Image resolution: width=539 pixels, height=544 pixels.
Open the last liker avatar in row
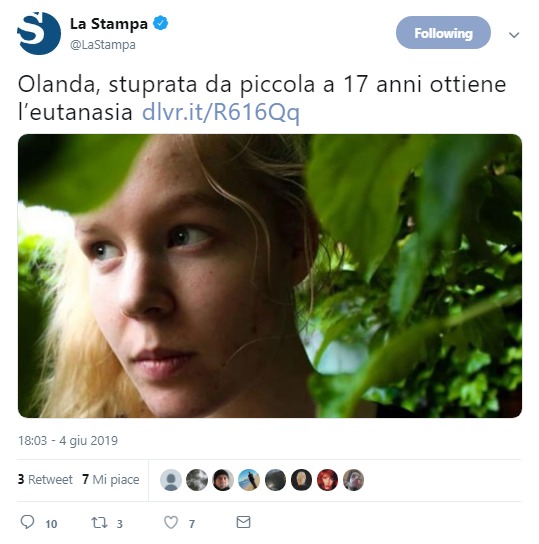[353, 480]
